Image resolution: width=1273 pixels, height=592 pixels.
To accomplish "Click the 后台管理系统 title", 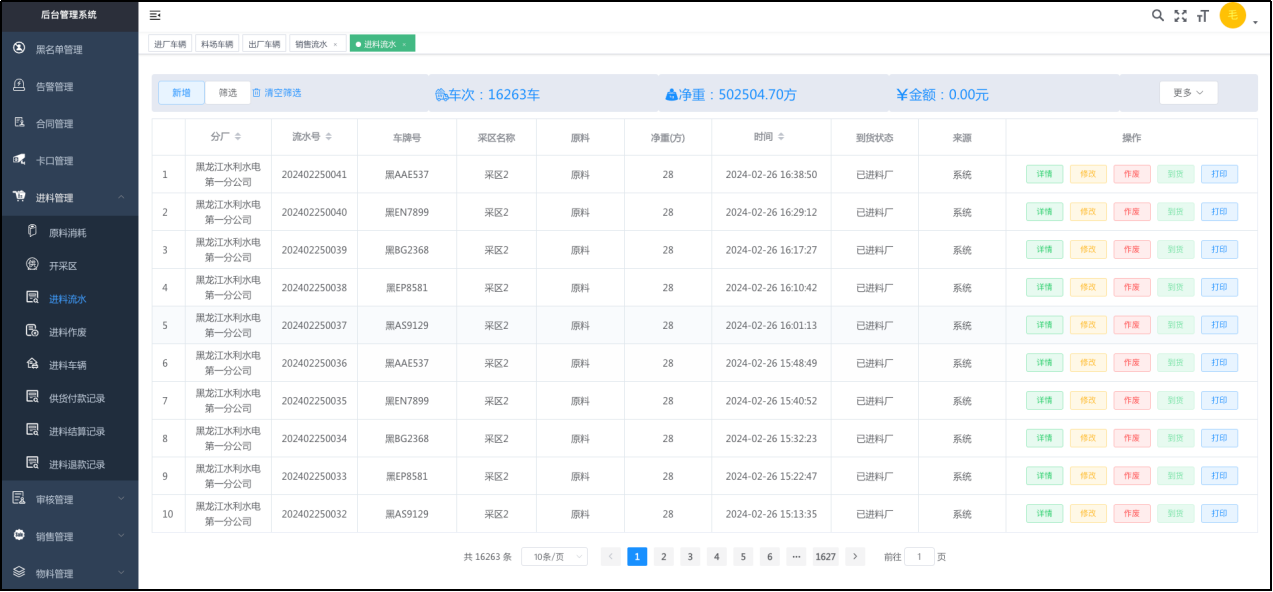I will point(69,14).
